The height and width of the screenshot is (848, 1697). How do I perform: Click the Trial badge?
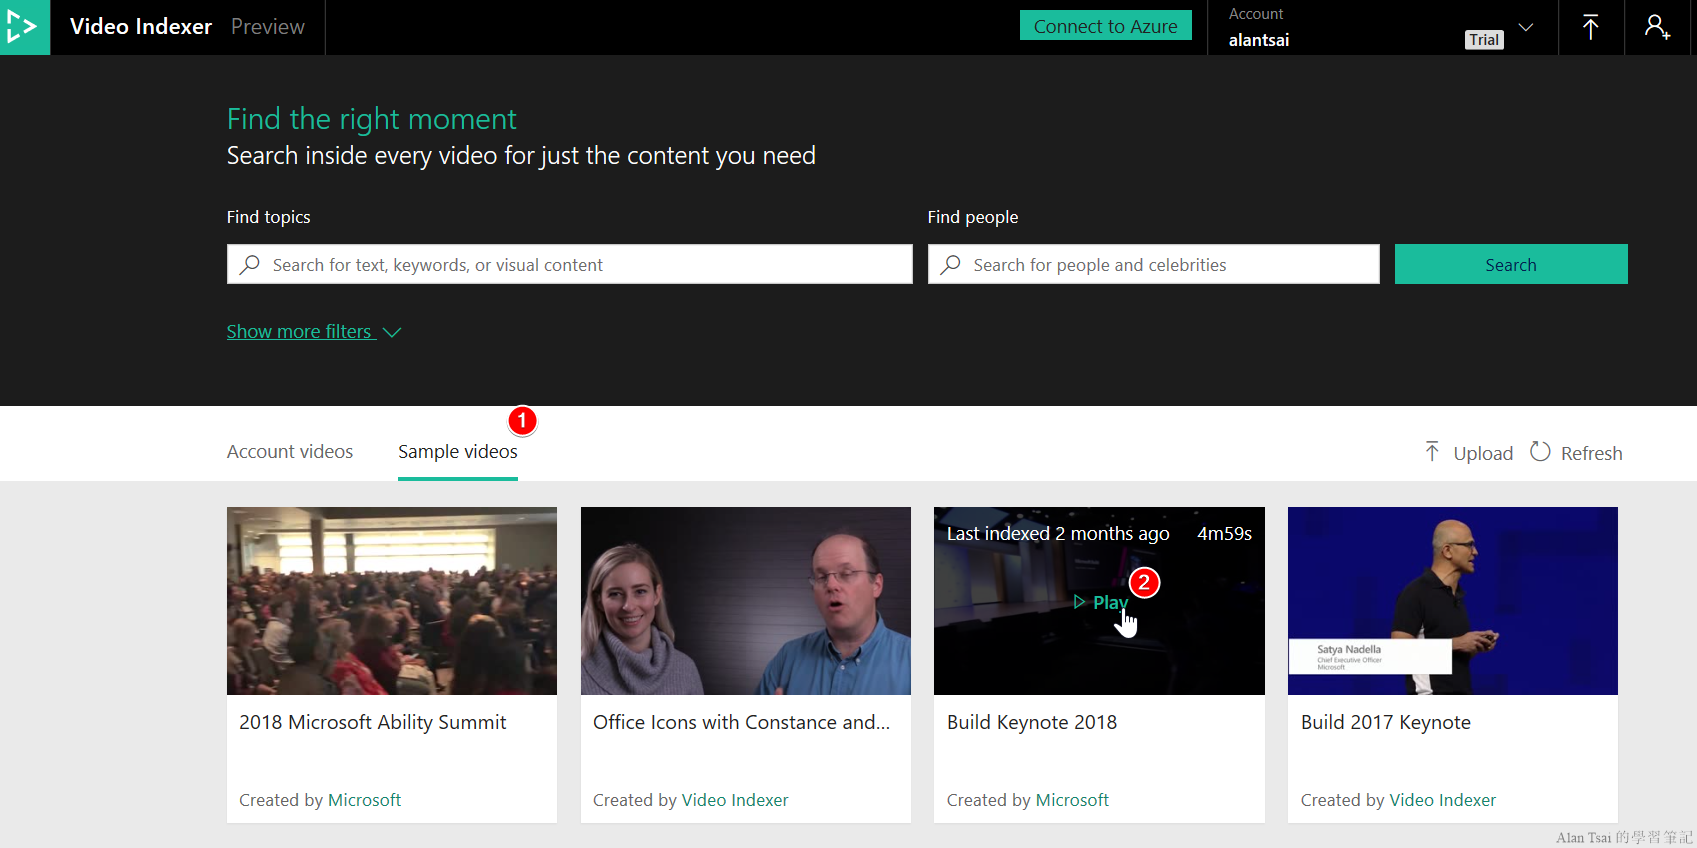click(1484, 40)
